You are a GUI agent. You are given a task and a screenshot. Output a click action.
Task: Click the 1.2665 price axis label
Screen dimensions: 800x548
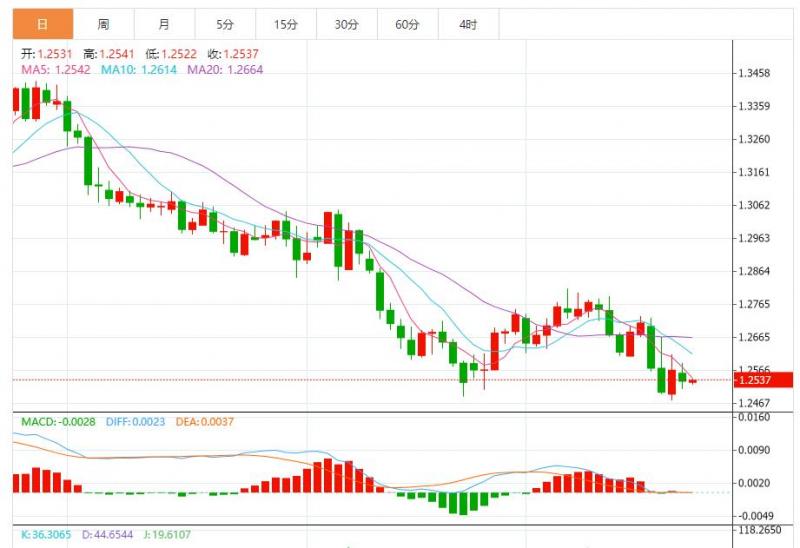[754, 337]
